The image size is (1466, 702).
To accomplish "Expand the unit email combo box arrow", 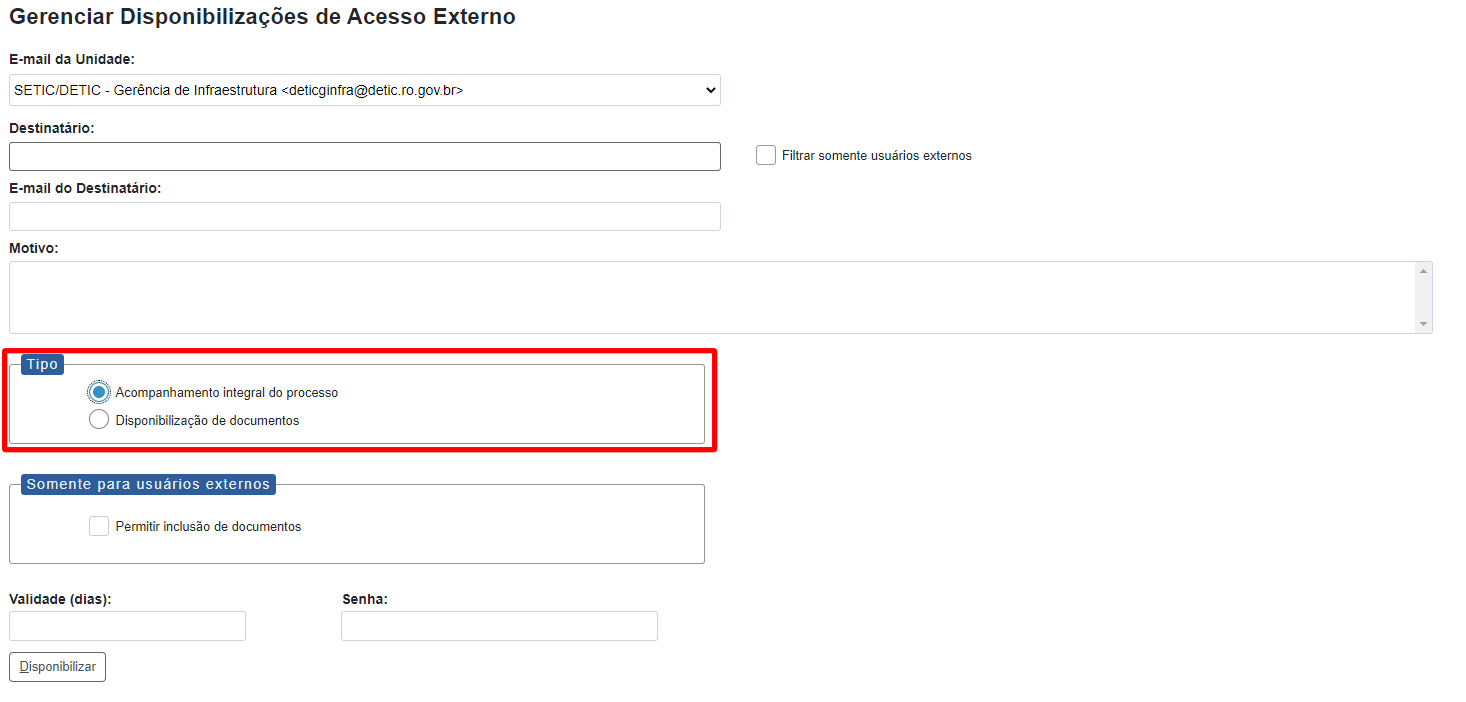I will click(711, 89).
